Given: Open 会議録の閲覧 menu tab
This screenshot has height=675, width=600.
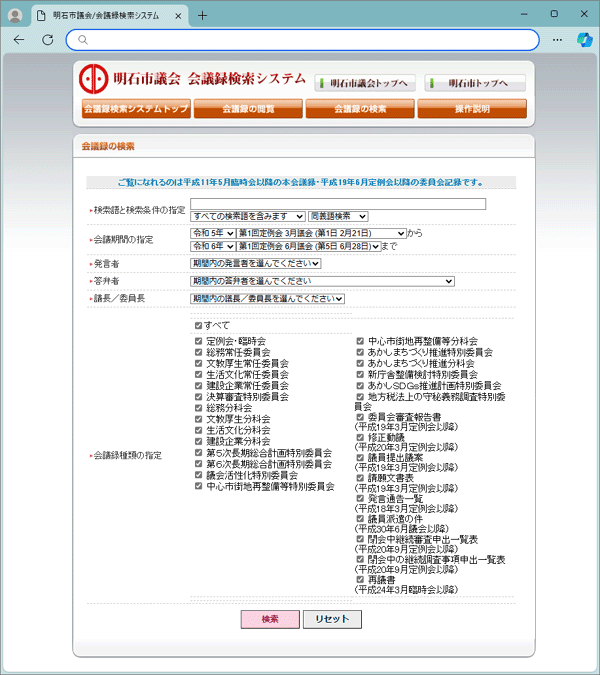Looking at the screenshot, I should click(248, 108).
